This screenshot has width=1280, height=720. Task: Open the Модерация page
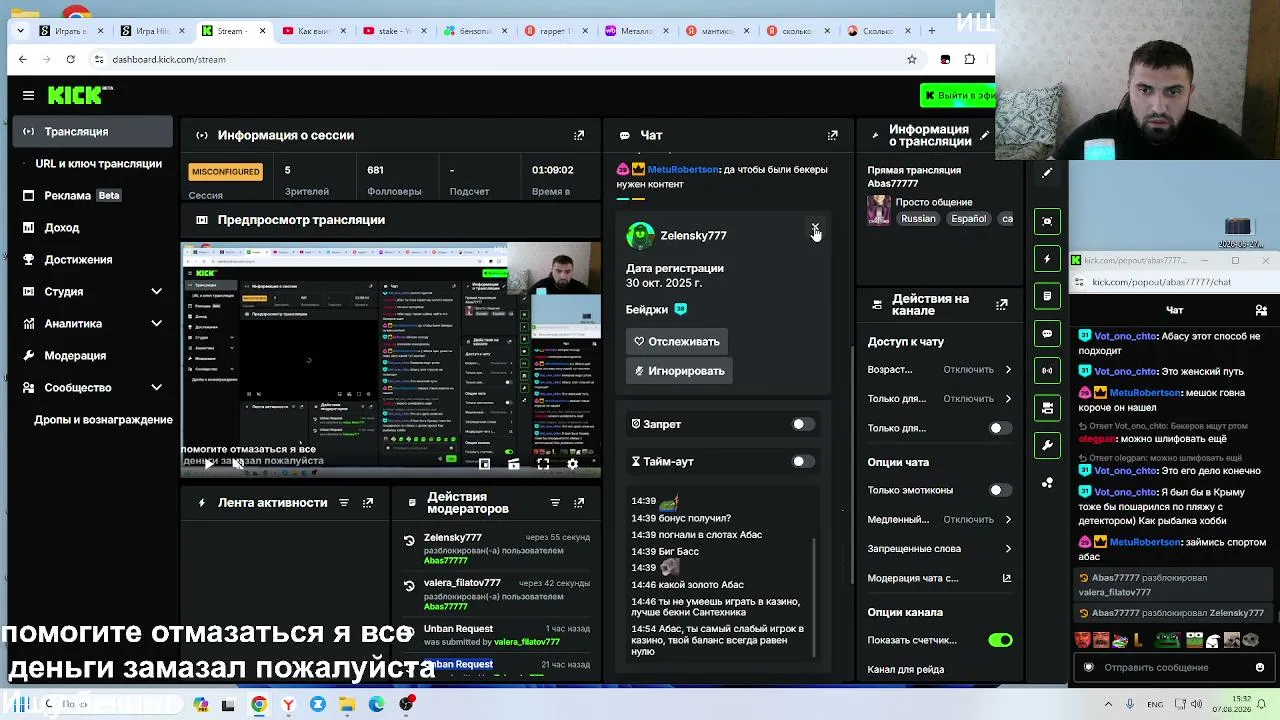pyautogui.click(x=93, y=355)
